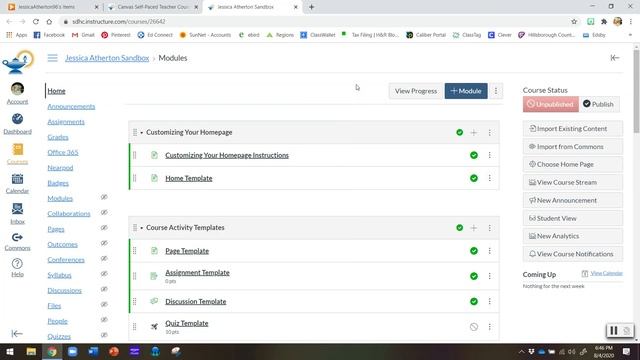Image resolution: width=640 pixels, height=360 pixels.
Task: Open options menu next to the Module button
Action: 496,91
